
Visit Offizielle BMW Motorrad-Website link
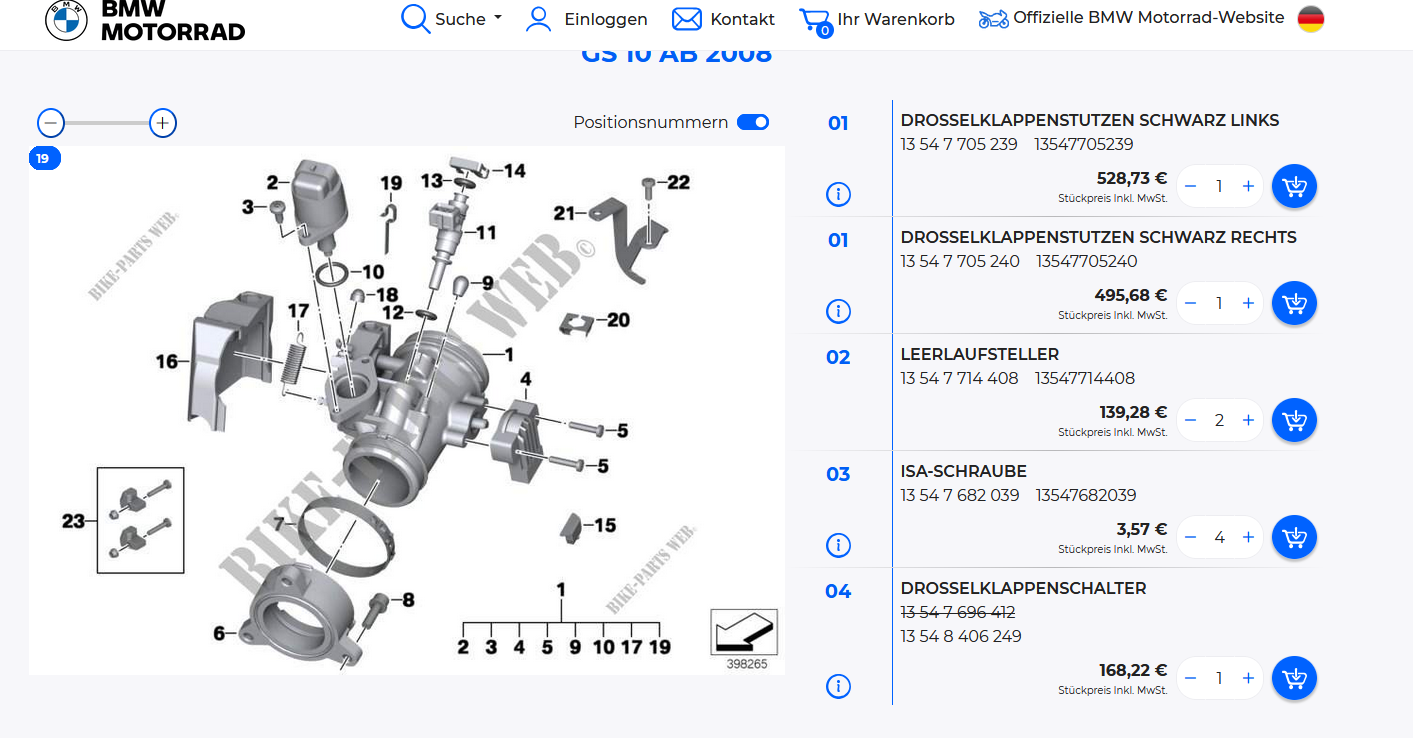[1149, 17]
